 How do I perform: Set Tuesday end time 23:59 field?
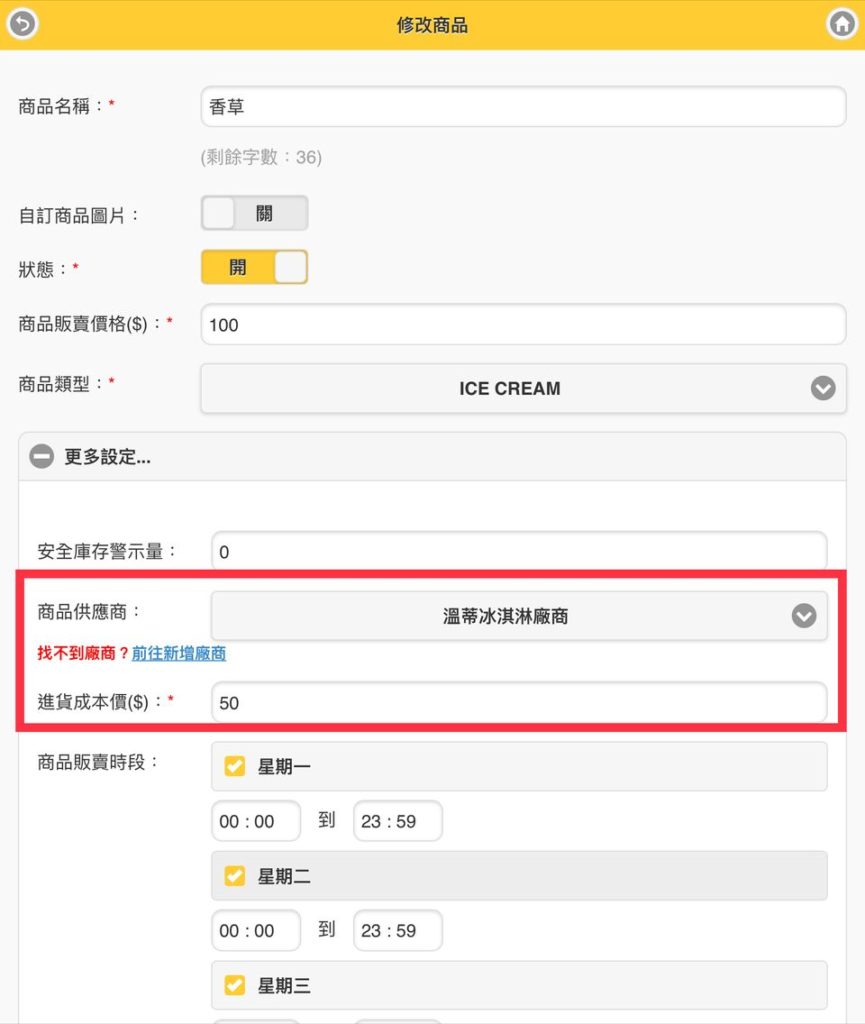[x=398, y=930]
